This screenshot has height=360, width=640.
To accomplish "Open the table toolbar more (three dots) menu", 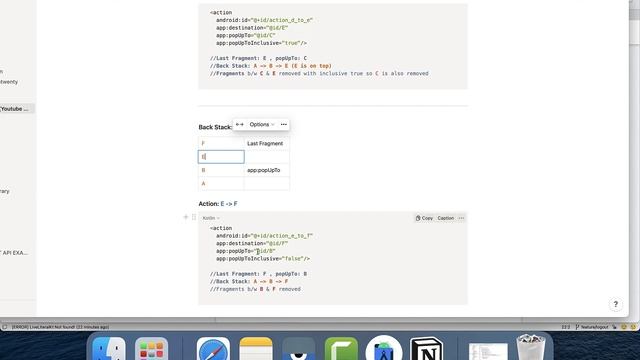I will [284, 124].
